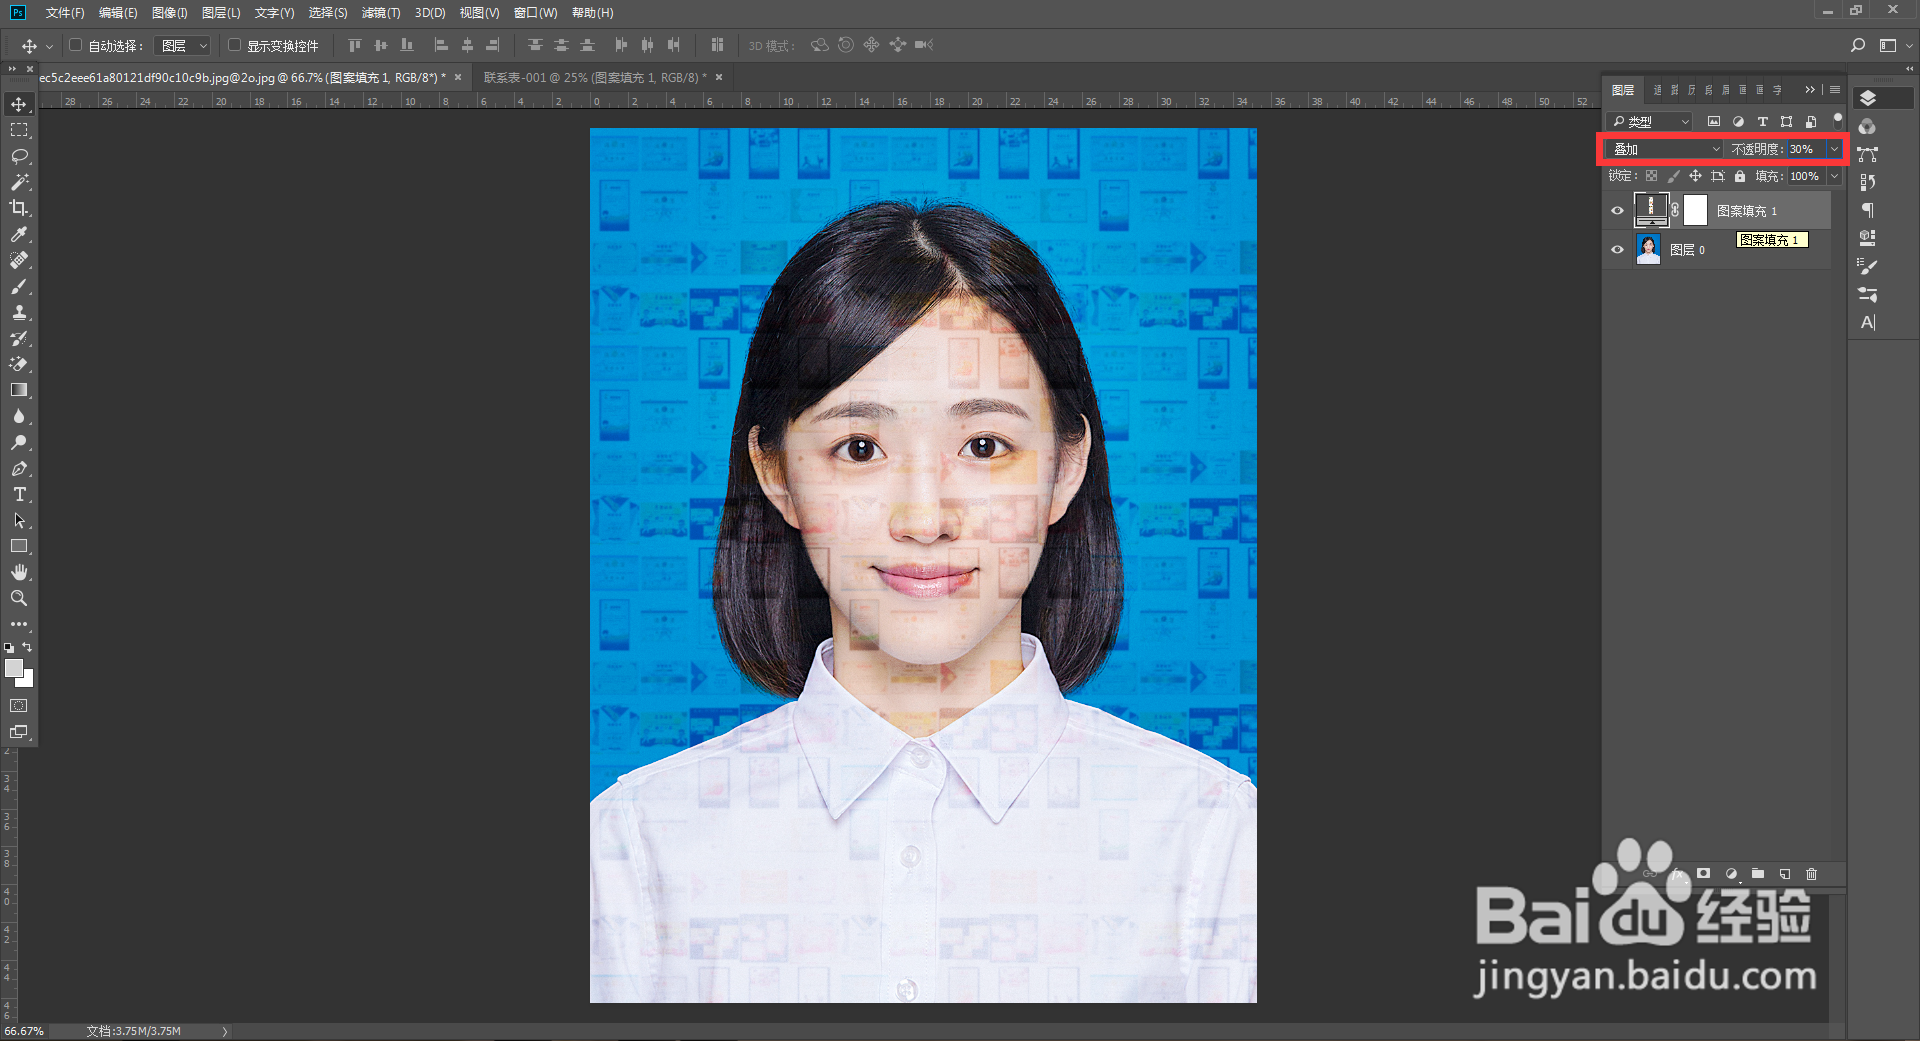Open the search magnifier in the options bar

1858,45
